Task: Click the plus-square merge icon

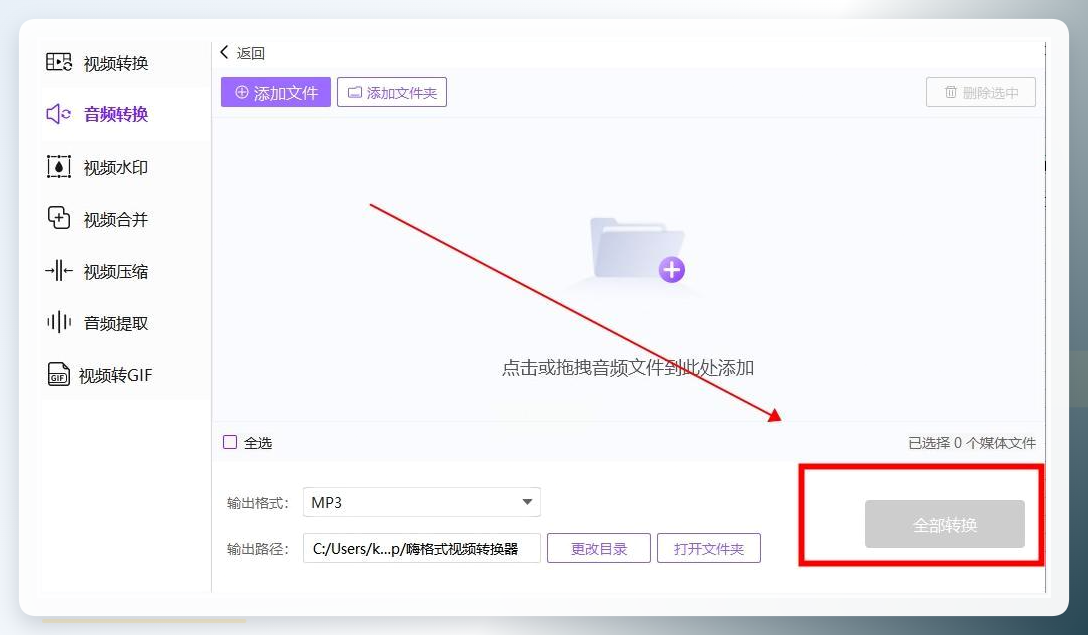Action: [x=58, y=218]
